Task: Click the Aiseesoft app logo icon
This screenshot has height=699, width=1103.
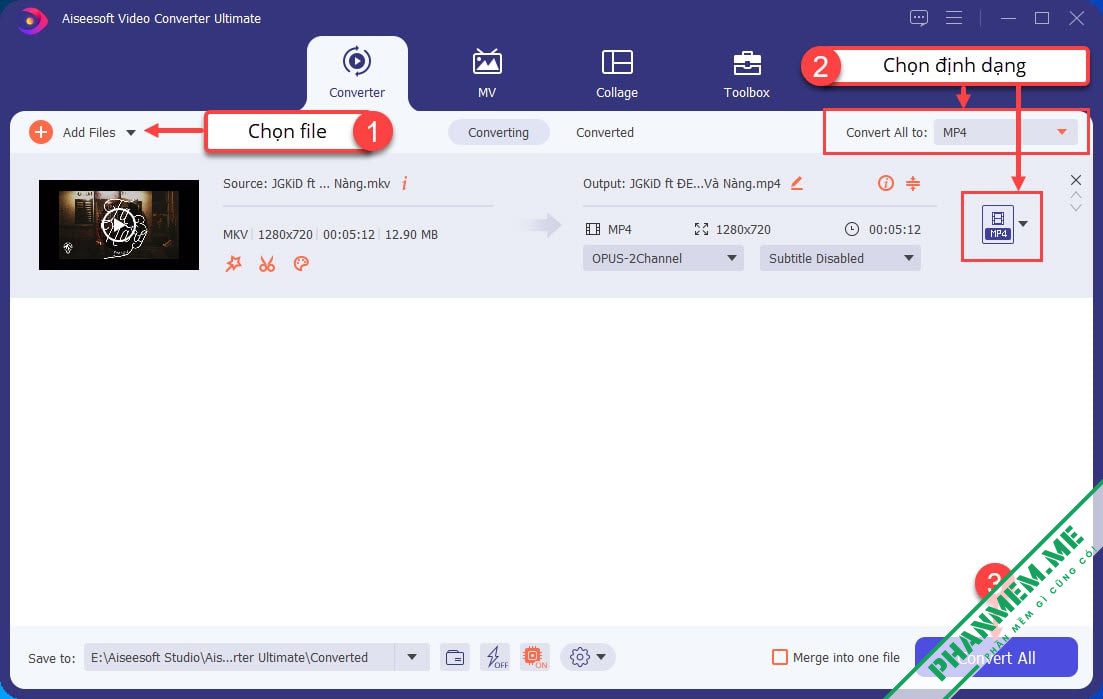Action: coord(32,19)
